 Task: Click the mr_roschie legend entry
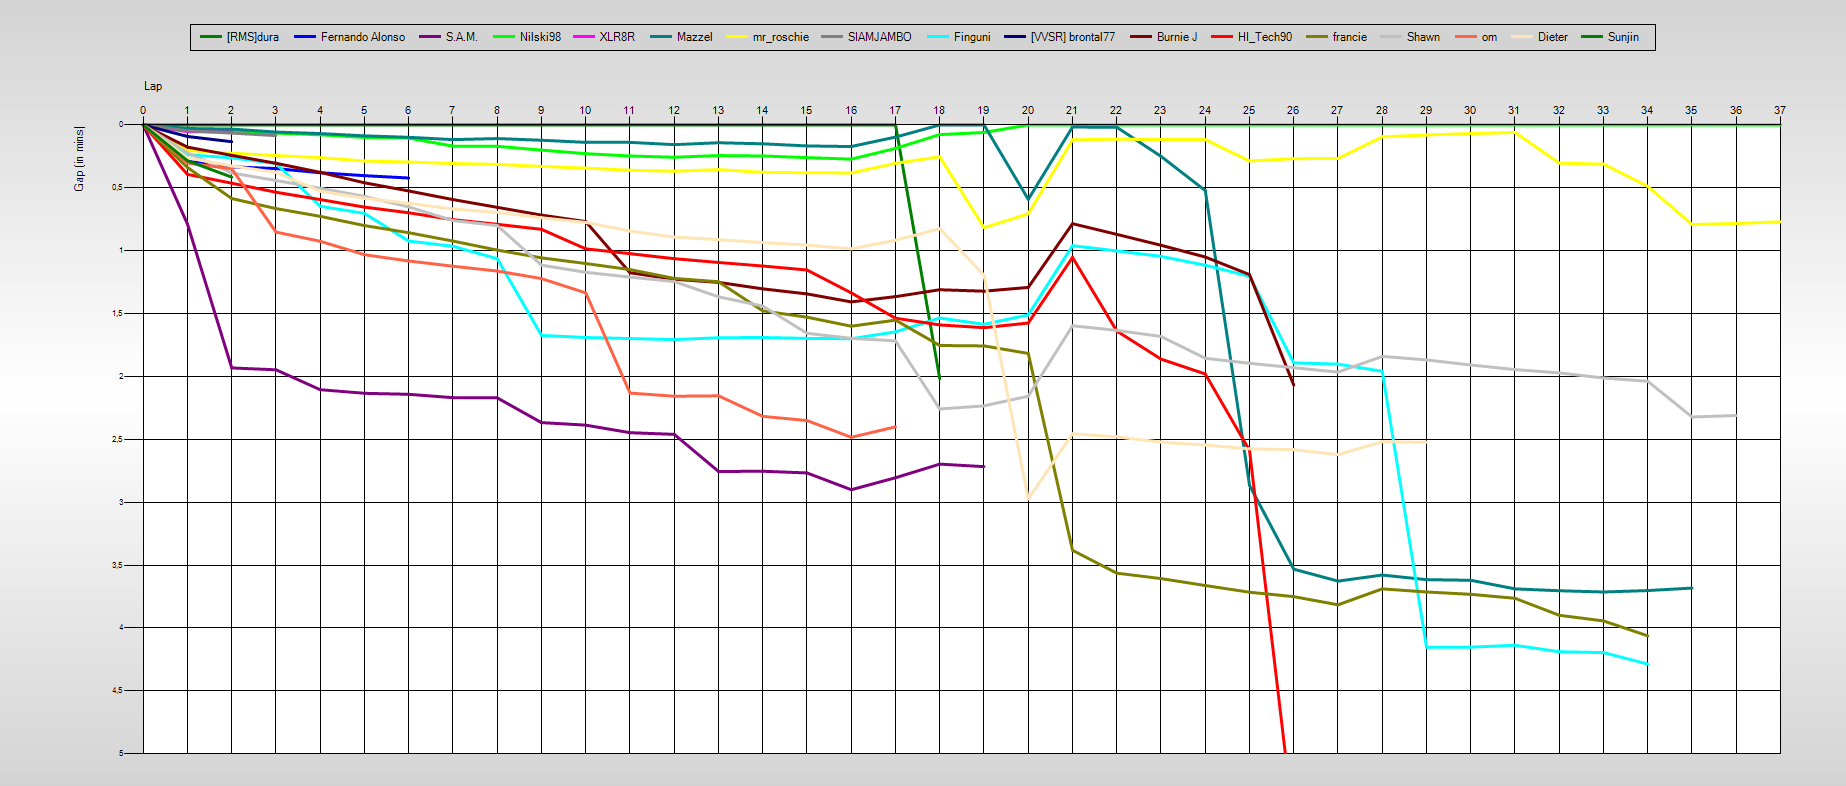click(x=780, y=37)
